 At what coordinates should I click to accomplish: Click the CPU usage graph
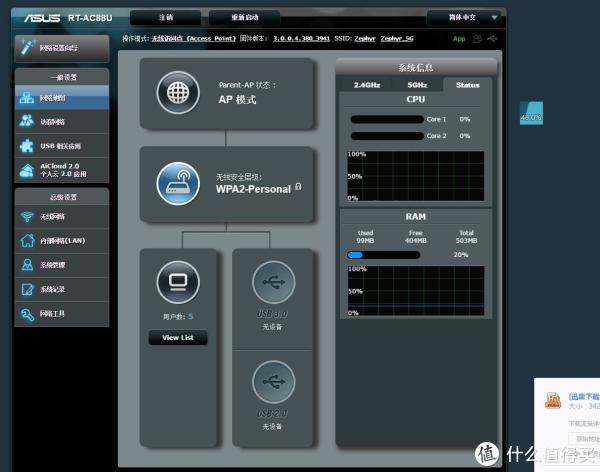coord(416,176)
